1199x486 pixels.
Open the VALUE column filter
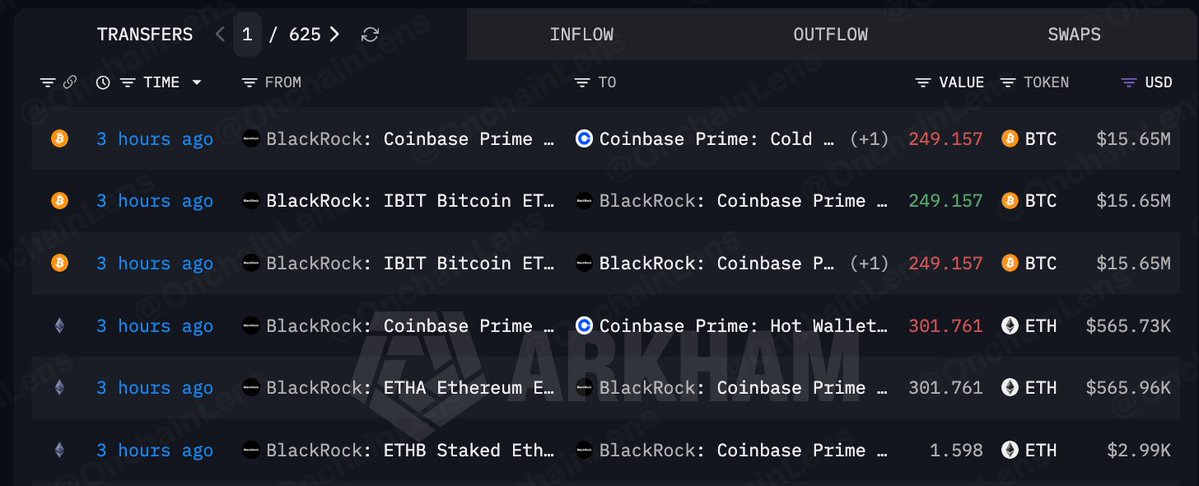[924, 83]
